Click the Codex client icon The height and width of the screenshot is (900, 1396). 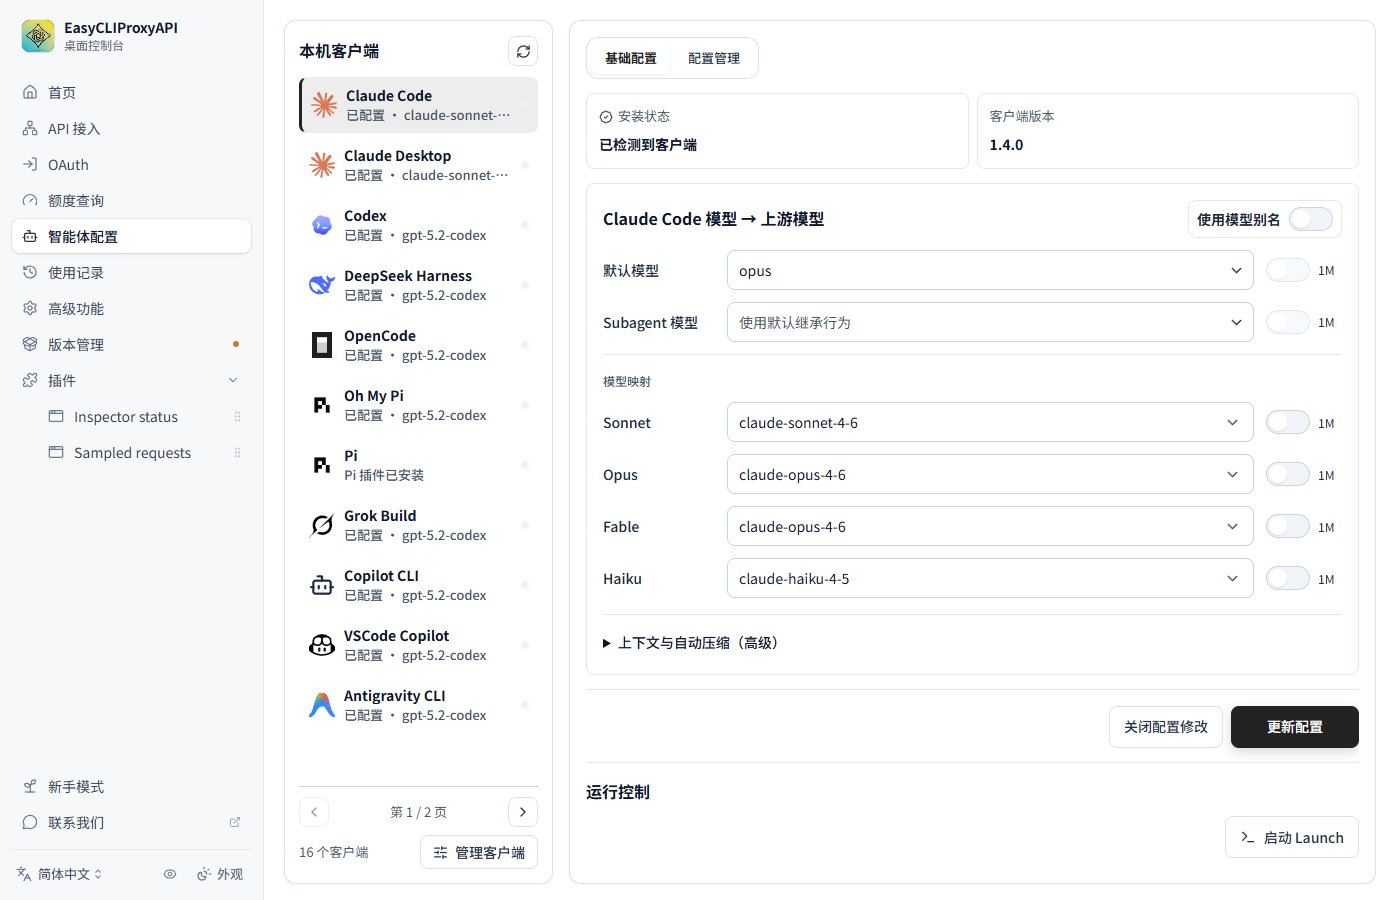point(322,224)
